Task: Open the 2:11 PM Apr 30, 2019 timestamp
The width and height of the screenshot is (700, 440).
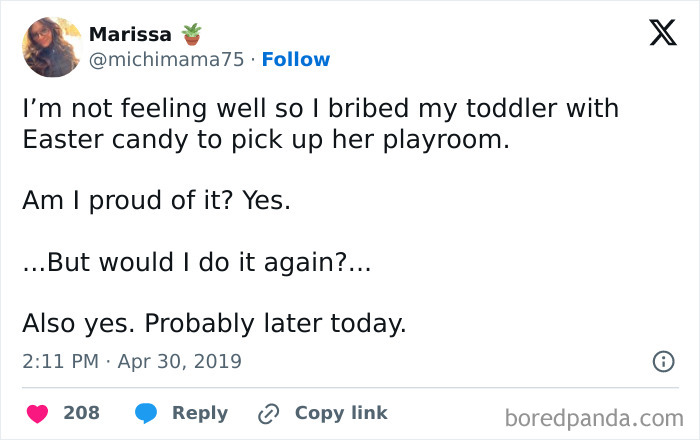Action: [x=132, y=361]
